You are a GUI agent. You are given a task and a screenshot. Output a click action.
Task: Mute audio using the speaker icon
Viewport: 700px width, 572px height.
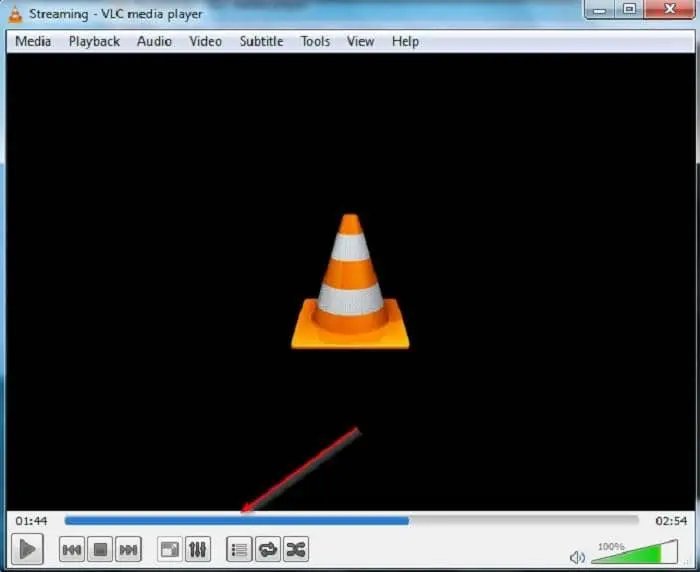point(577,557)
